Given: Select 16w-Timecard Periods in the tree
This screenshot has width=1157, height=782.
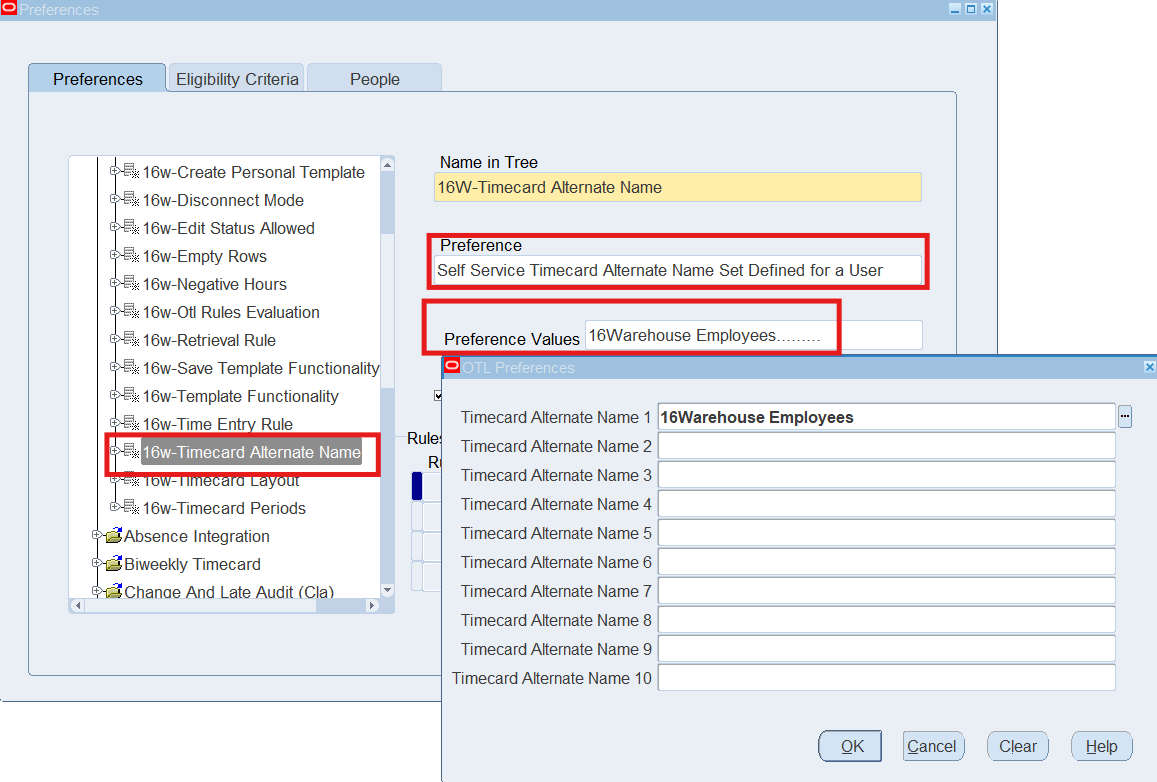Looking at the screenshot, I should click(x=224, y=508).
